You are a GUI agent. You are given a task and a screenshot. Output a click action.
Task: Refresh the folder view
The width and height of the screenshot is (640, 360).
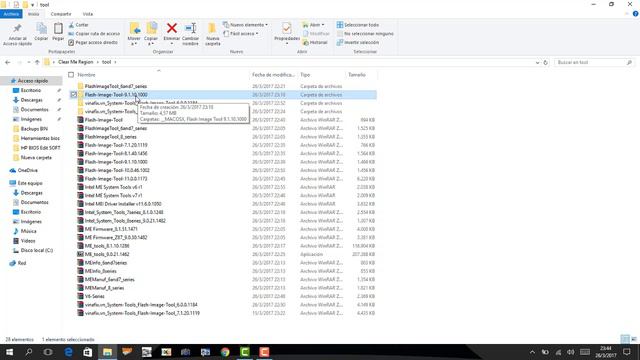545,62
